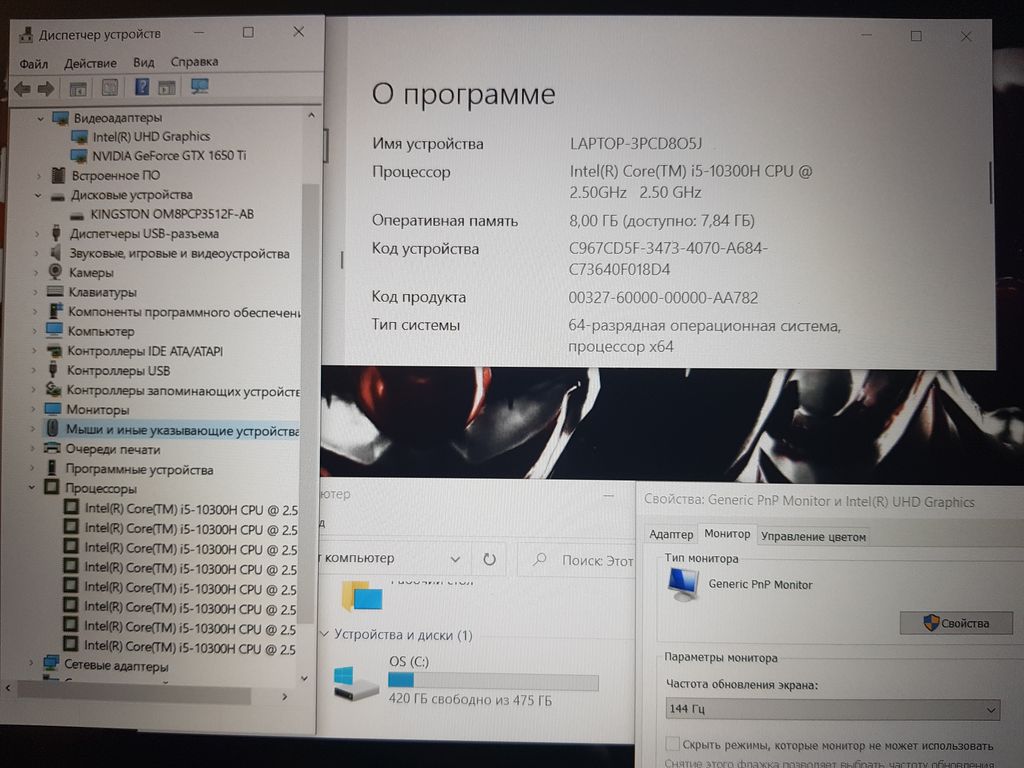Click the refresh icon in File Explorer

pyautogui.click(x=489, y=559)
